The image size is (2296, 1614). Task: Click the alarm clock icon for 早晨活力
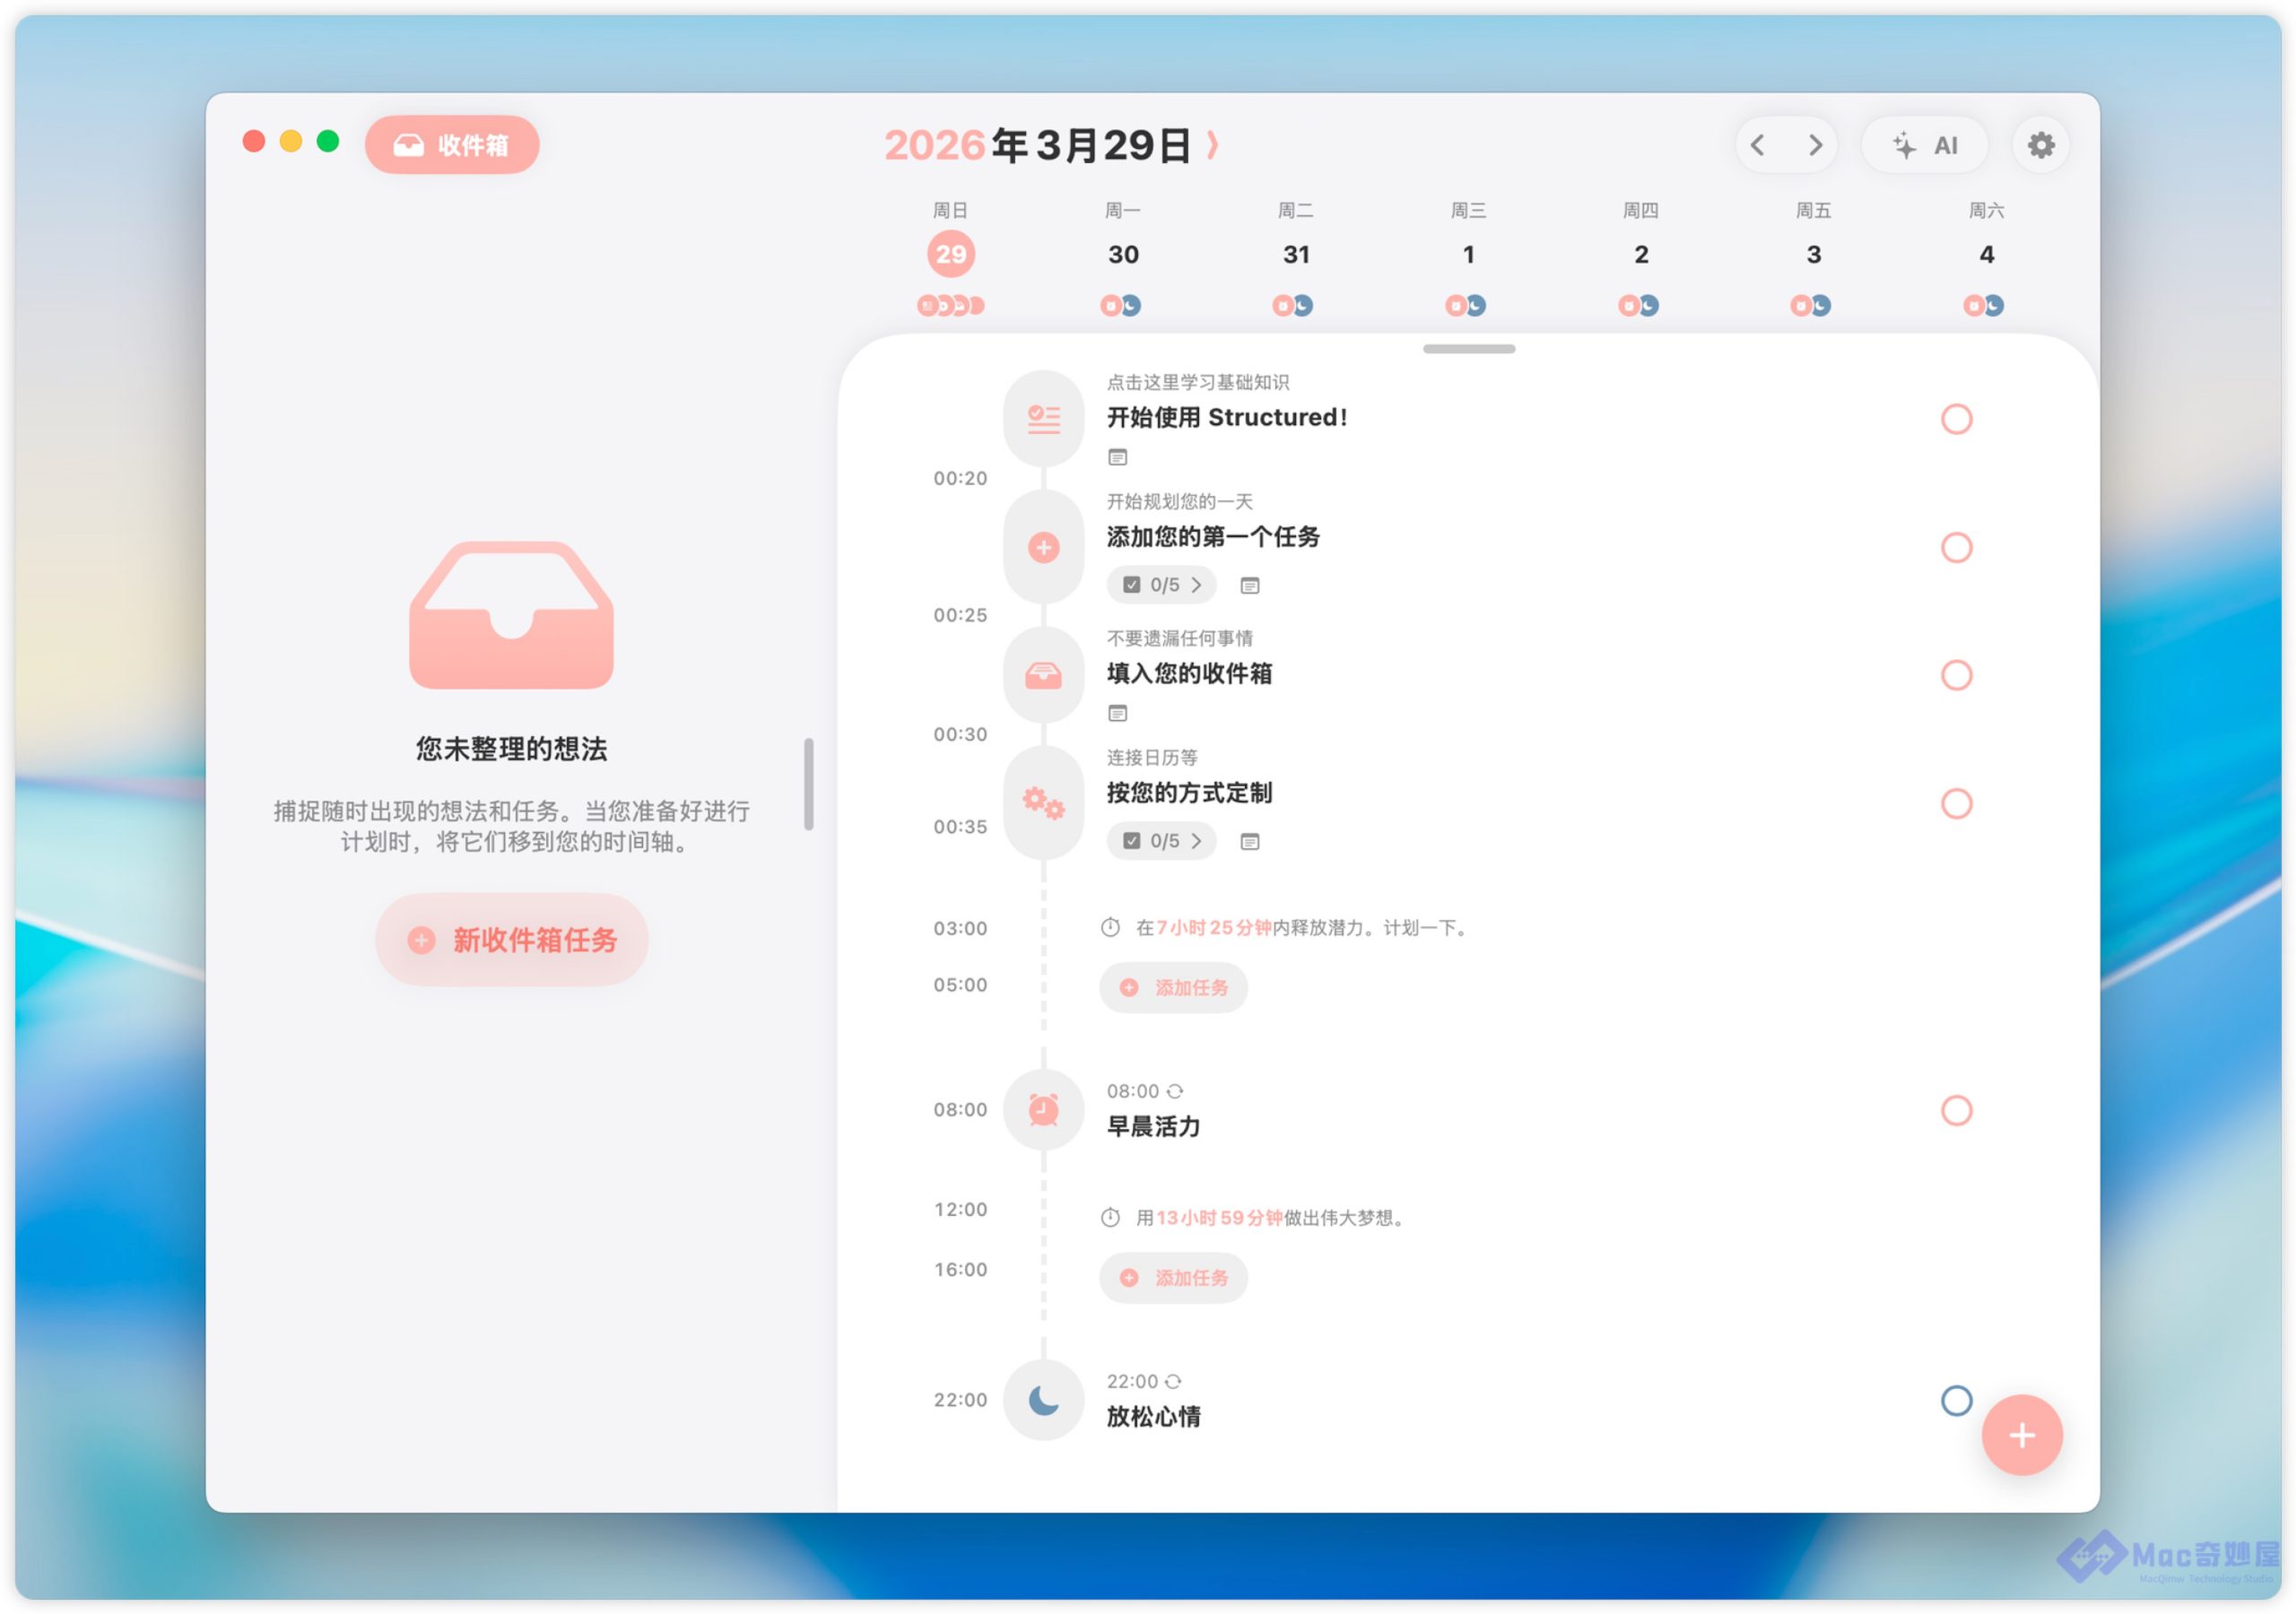[1043, 1109]
